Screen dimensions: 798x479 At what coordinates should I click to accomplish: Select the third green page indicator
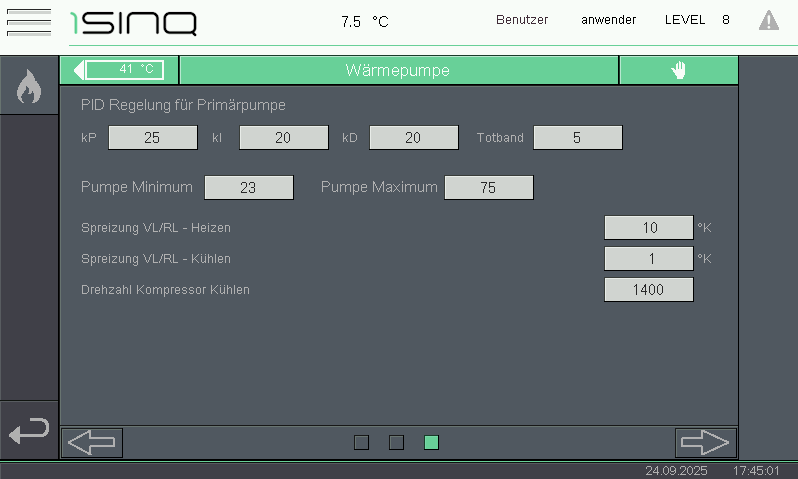click(431, 442)
